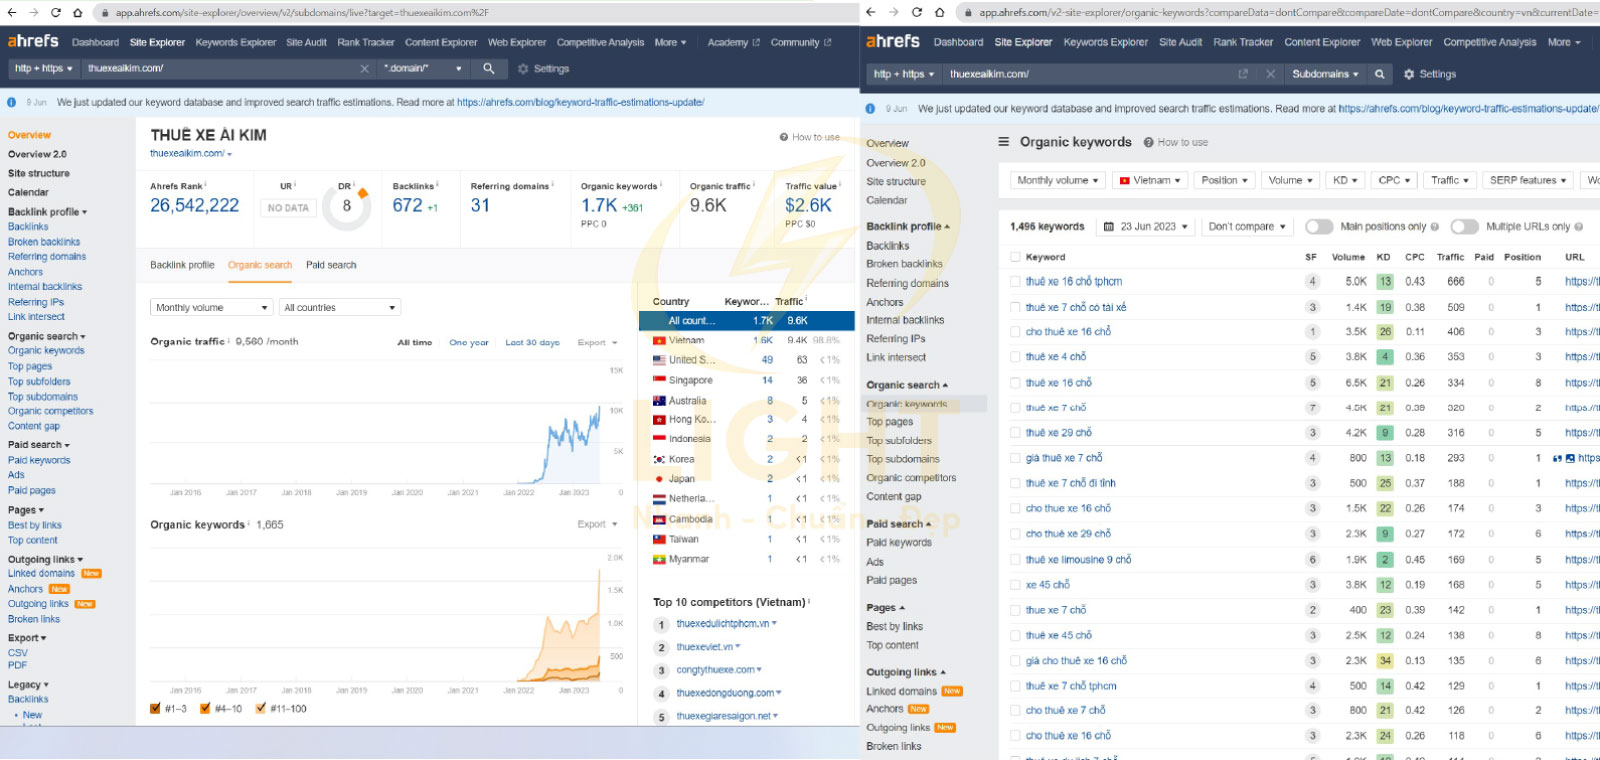Screen dimensions: 1600x760
Task: Uncheck the #1–3 chart legend checkbox
Action: [155, 708]
